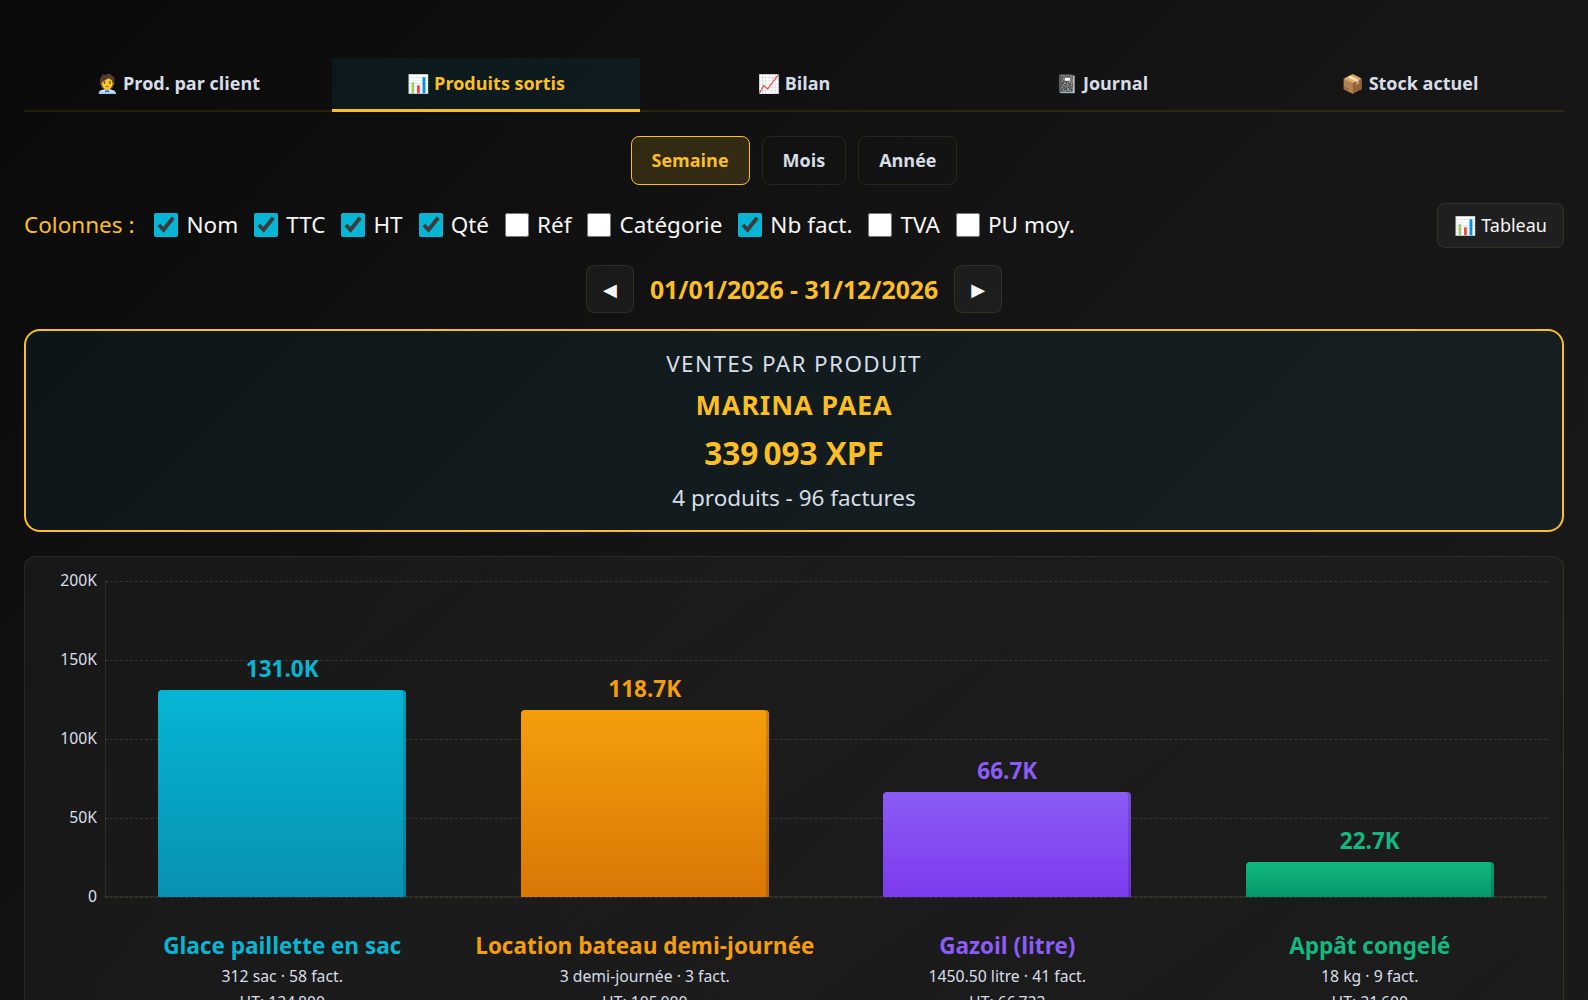Click the date range 01/01/2026 - 31/12/2026
The width and height of the screenshot is (1588, 1000).
794,290
